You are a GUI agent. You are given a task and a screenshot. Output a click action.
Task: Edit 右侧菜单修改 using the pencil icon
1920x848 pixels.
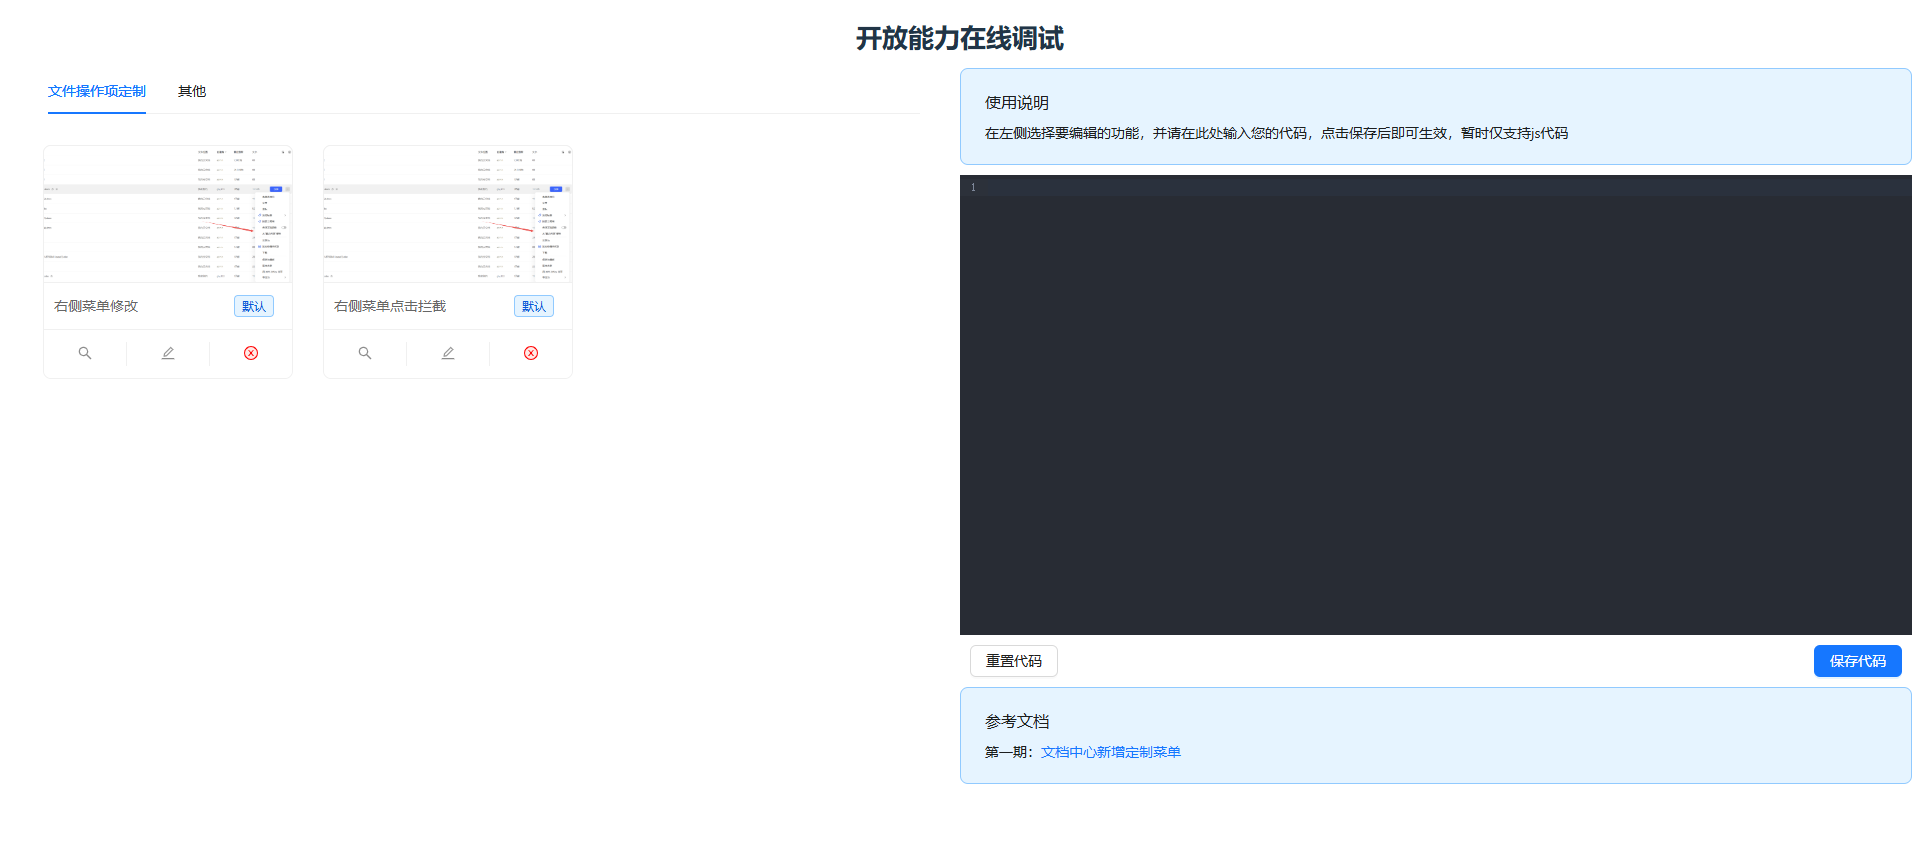[x=168, y=353]
